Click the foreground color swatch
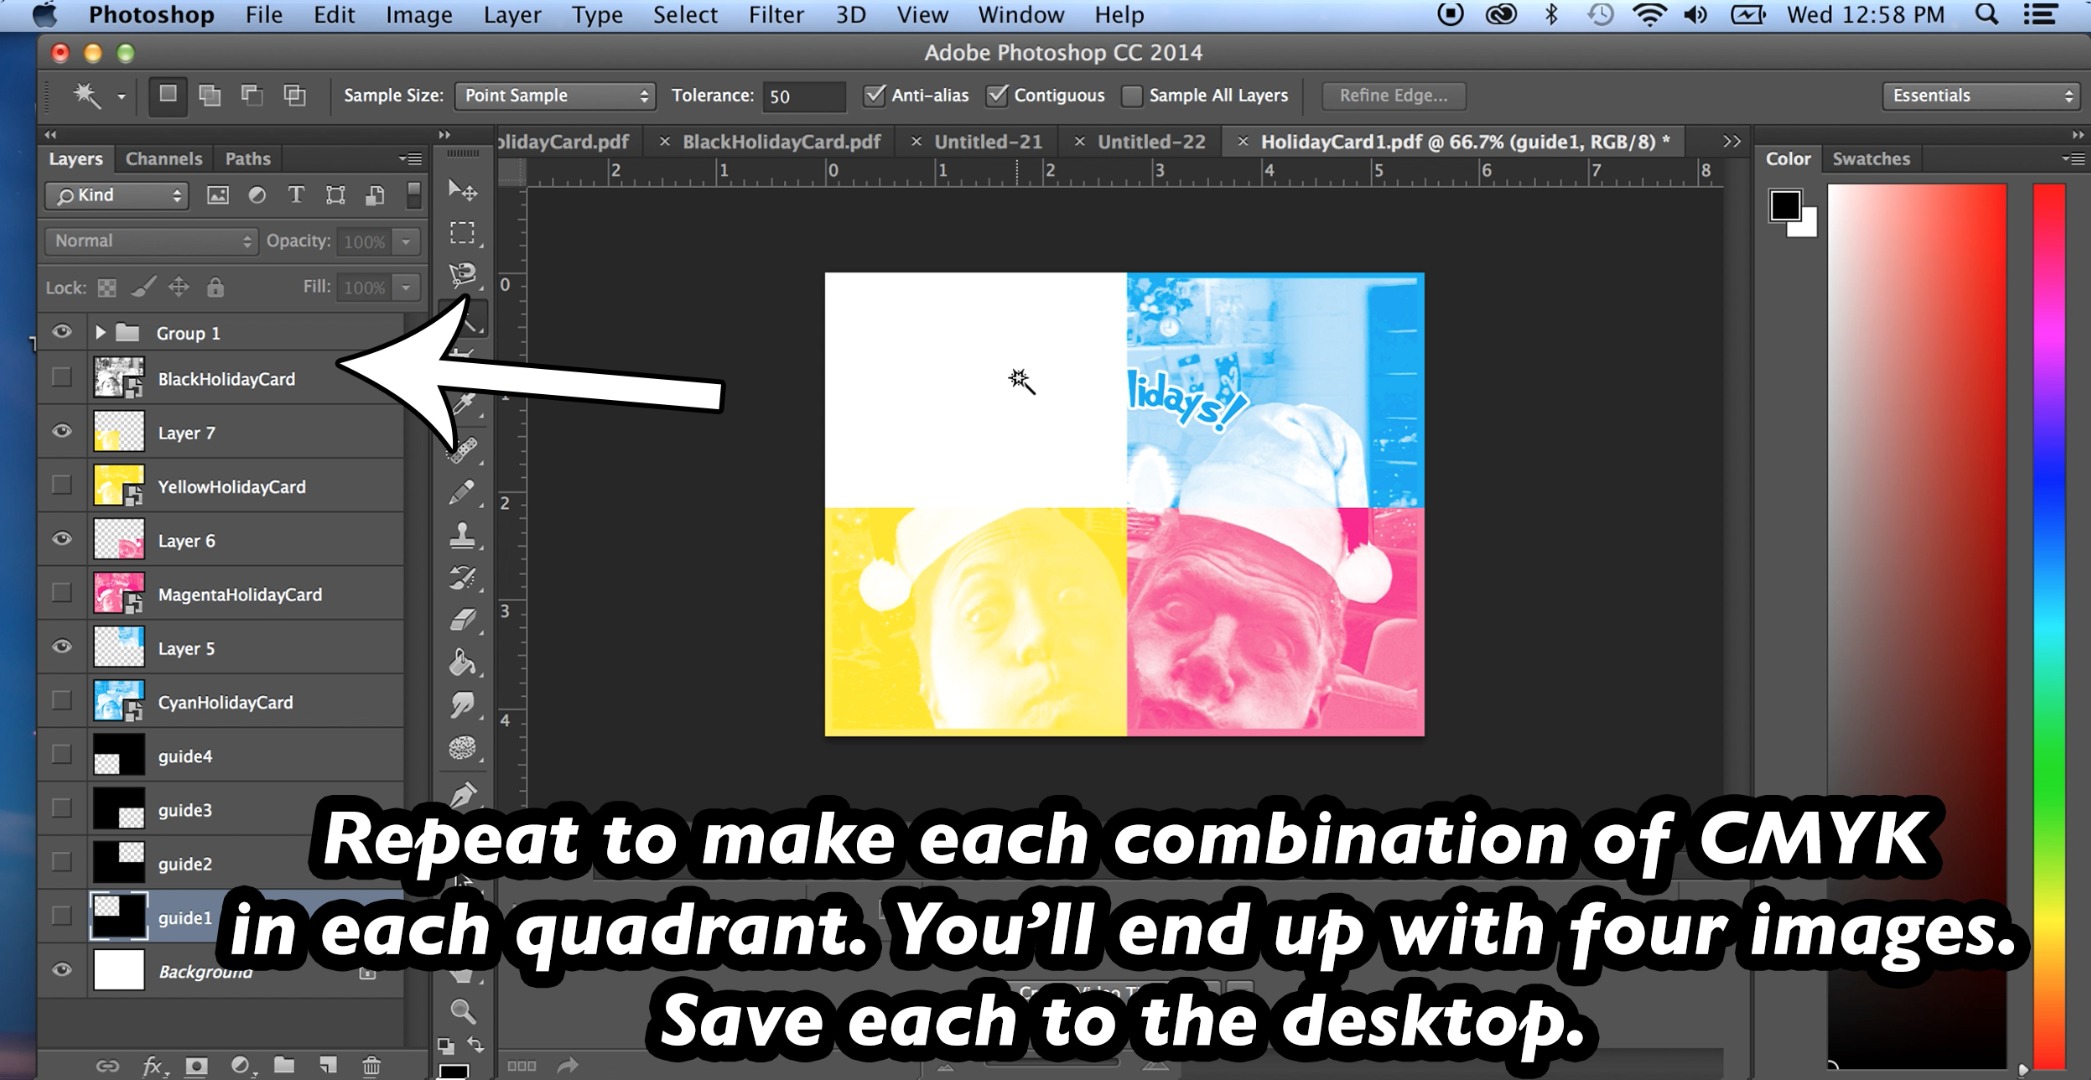The image size is (2091, 1080). pos(1784,205)
